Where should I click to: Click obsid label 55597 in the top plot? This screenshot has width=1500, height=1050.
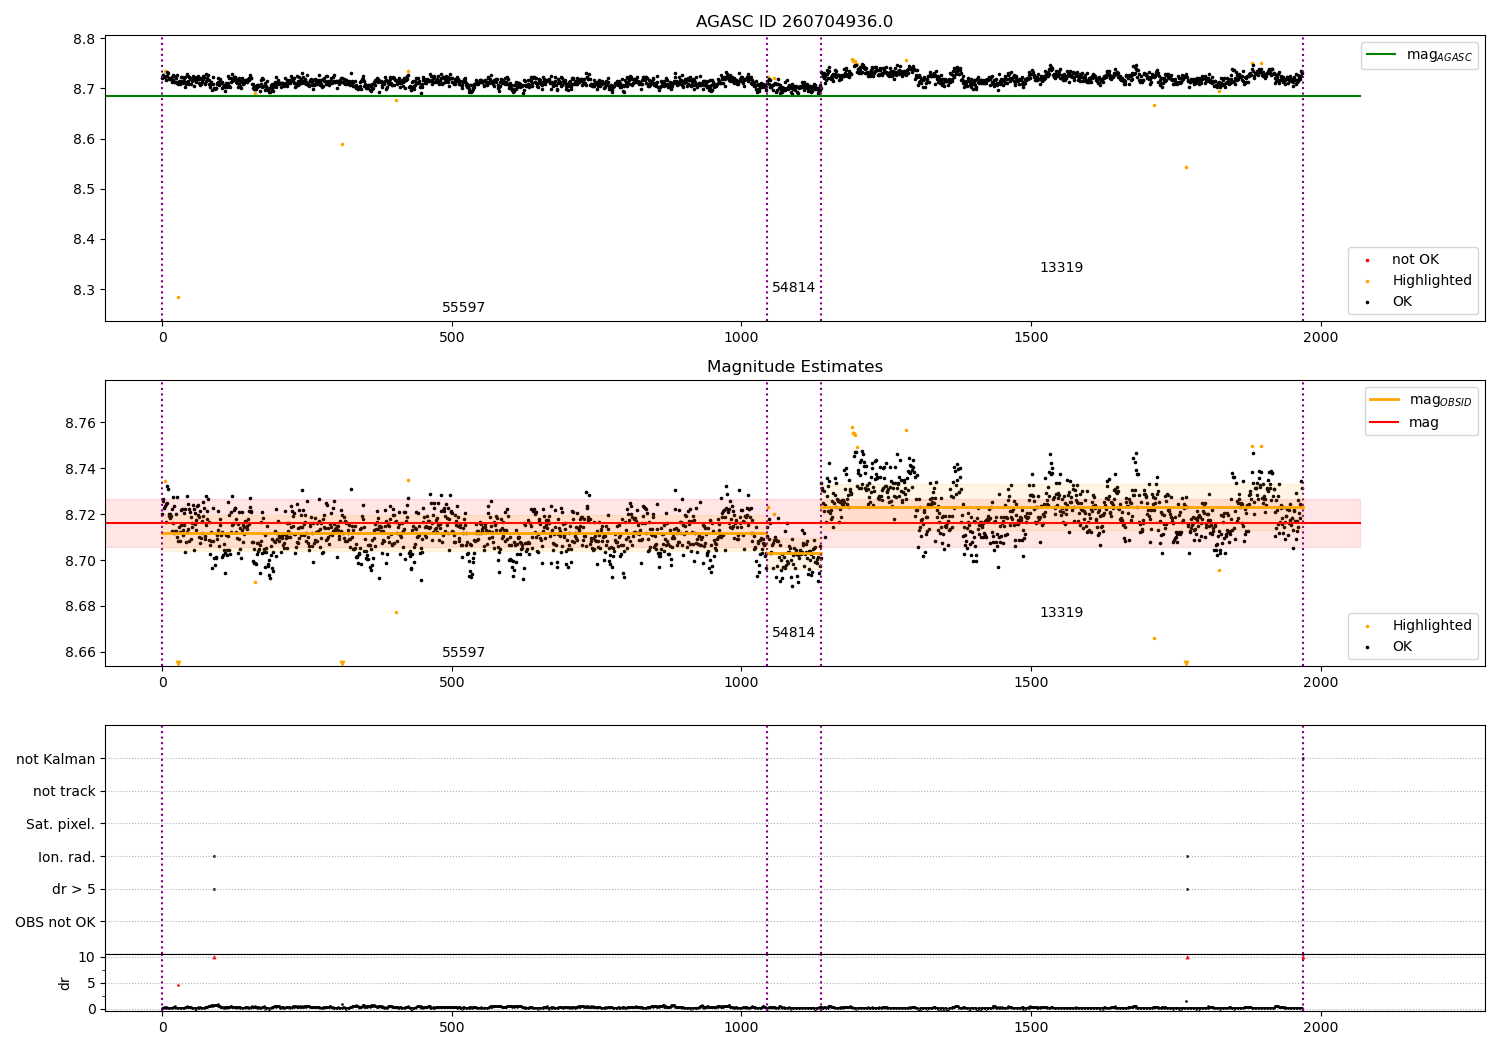463,308
